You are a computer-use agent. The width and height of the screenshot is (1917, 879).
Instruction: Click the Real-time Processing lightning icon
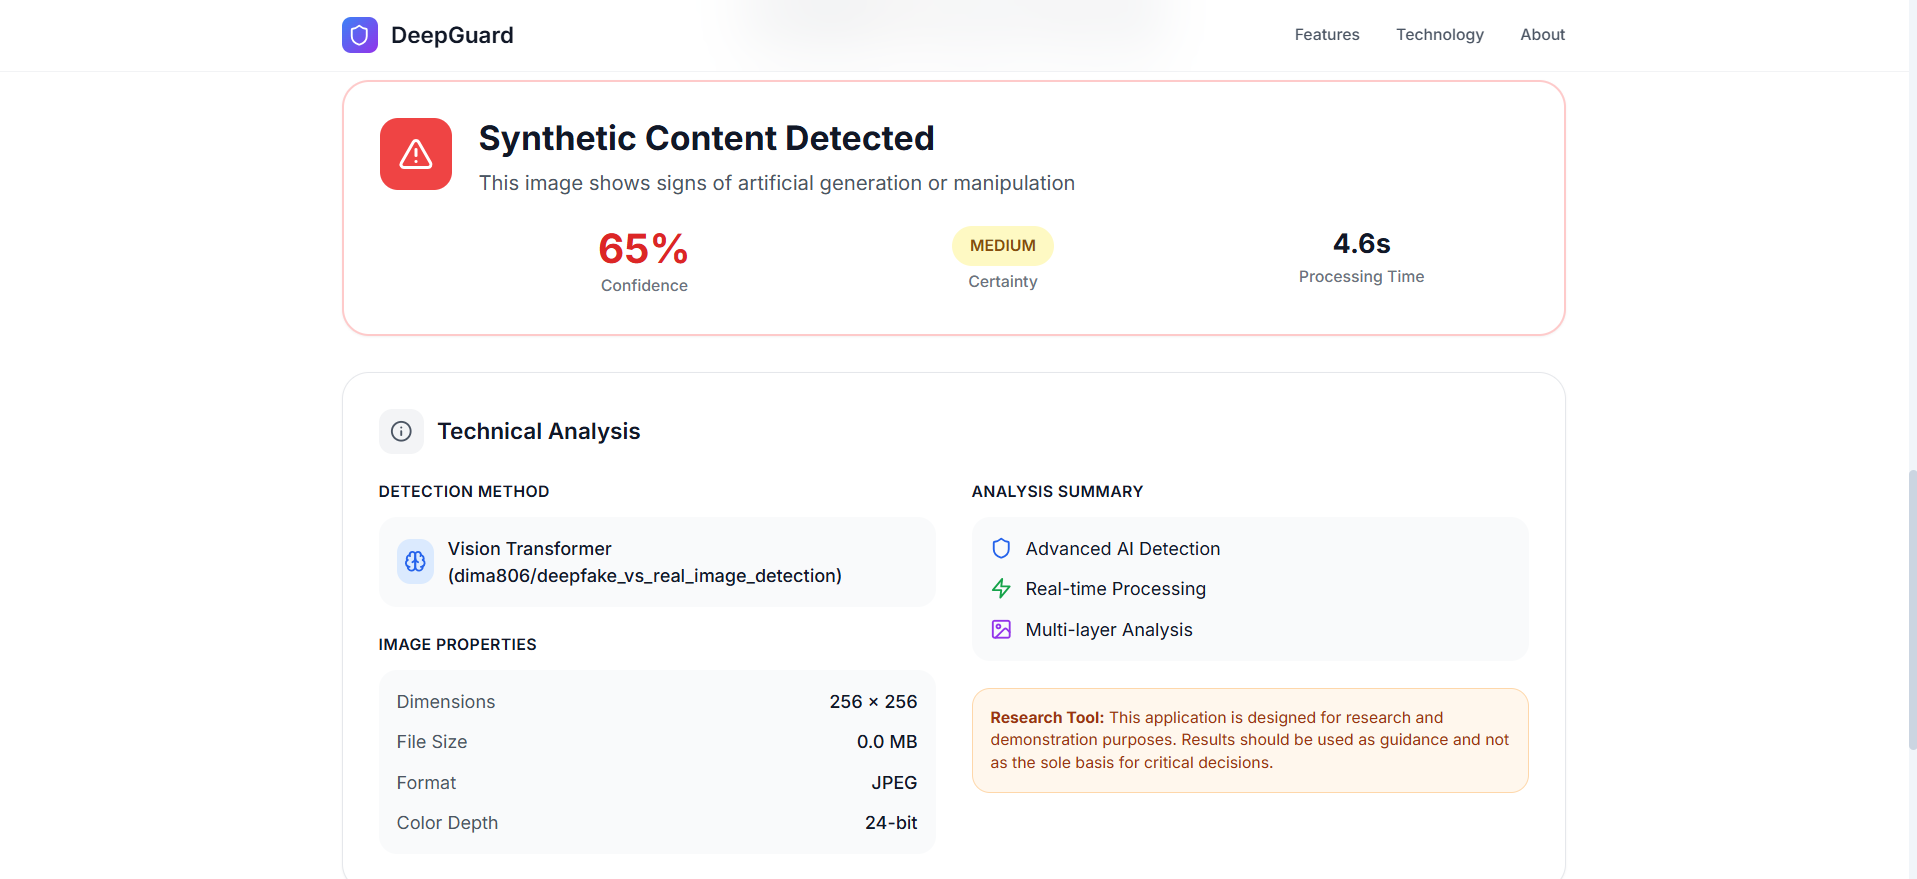(1001, 589)
